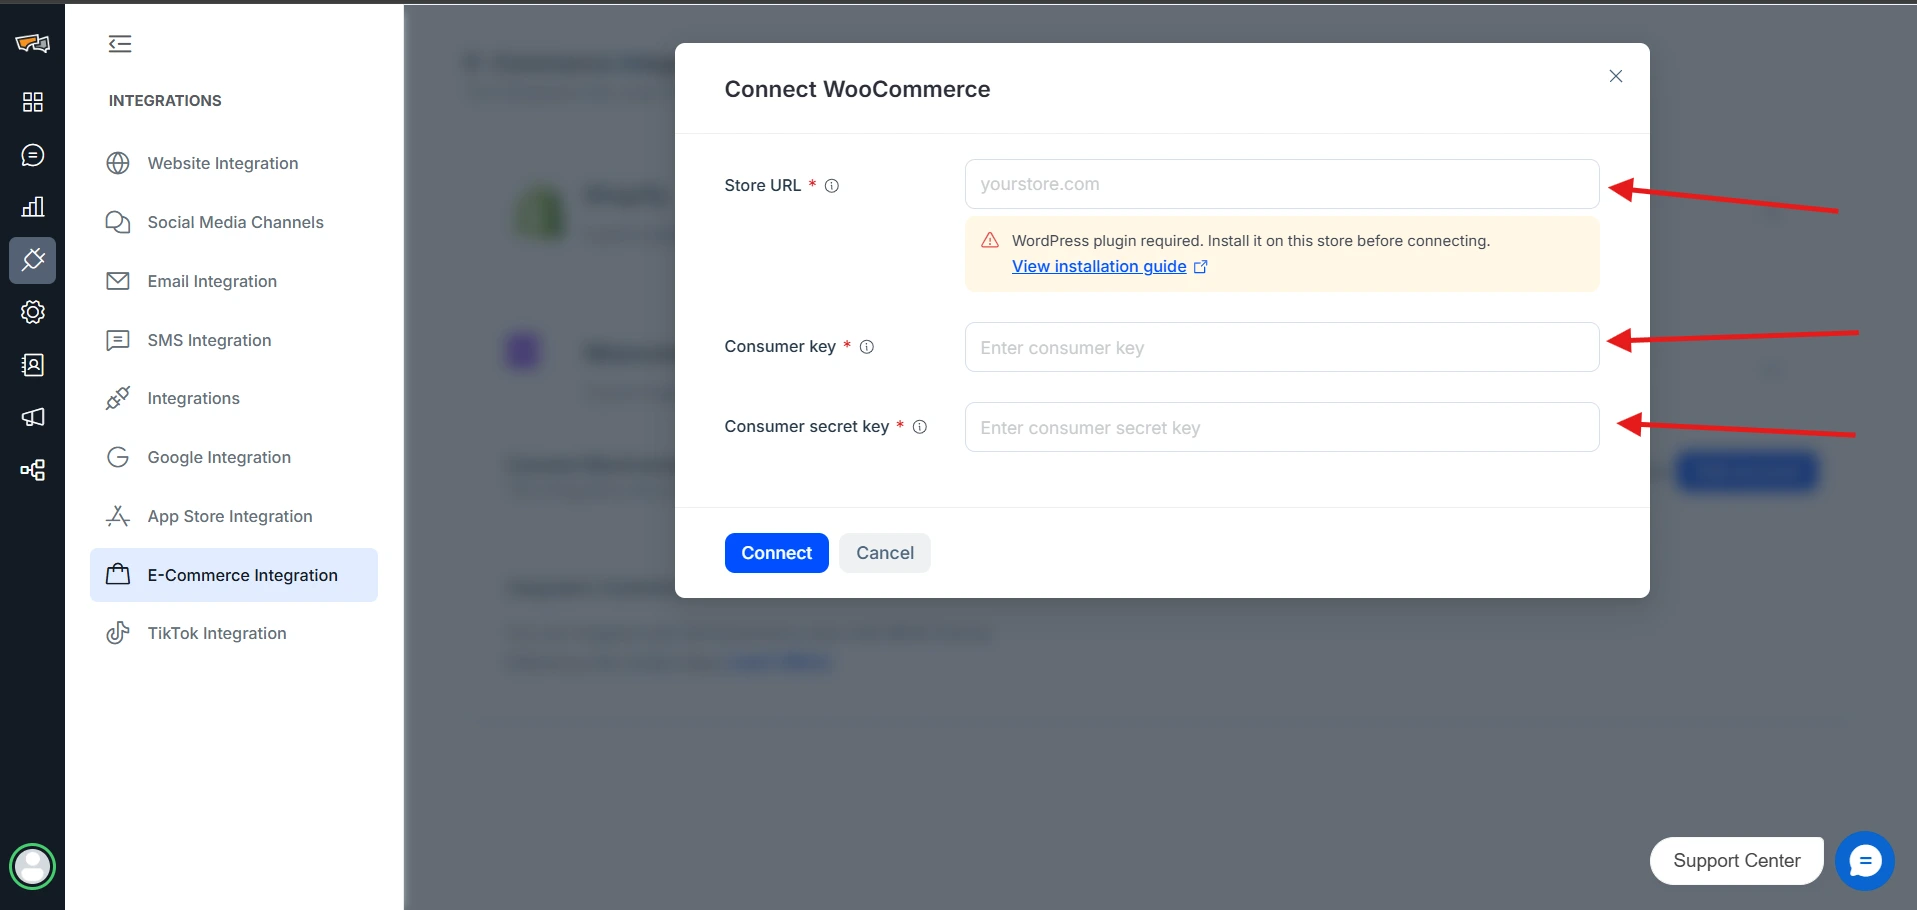Click the Social Media Channels chat icon
The height and width of the screenshot is (910, 1917).
(118, 222)
